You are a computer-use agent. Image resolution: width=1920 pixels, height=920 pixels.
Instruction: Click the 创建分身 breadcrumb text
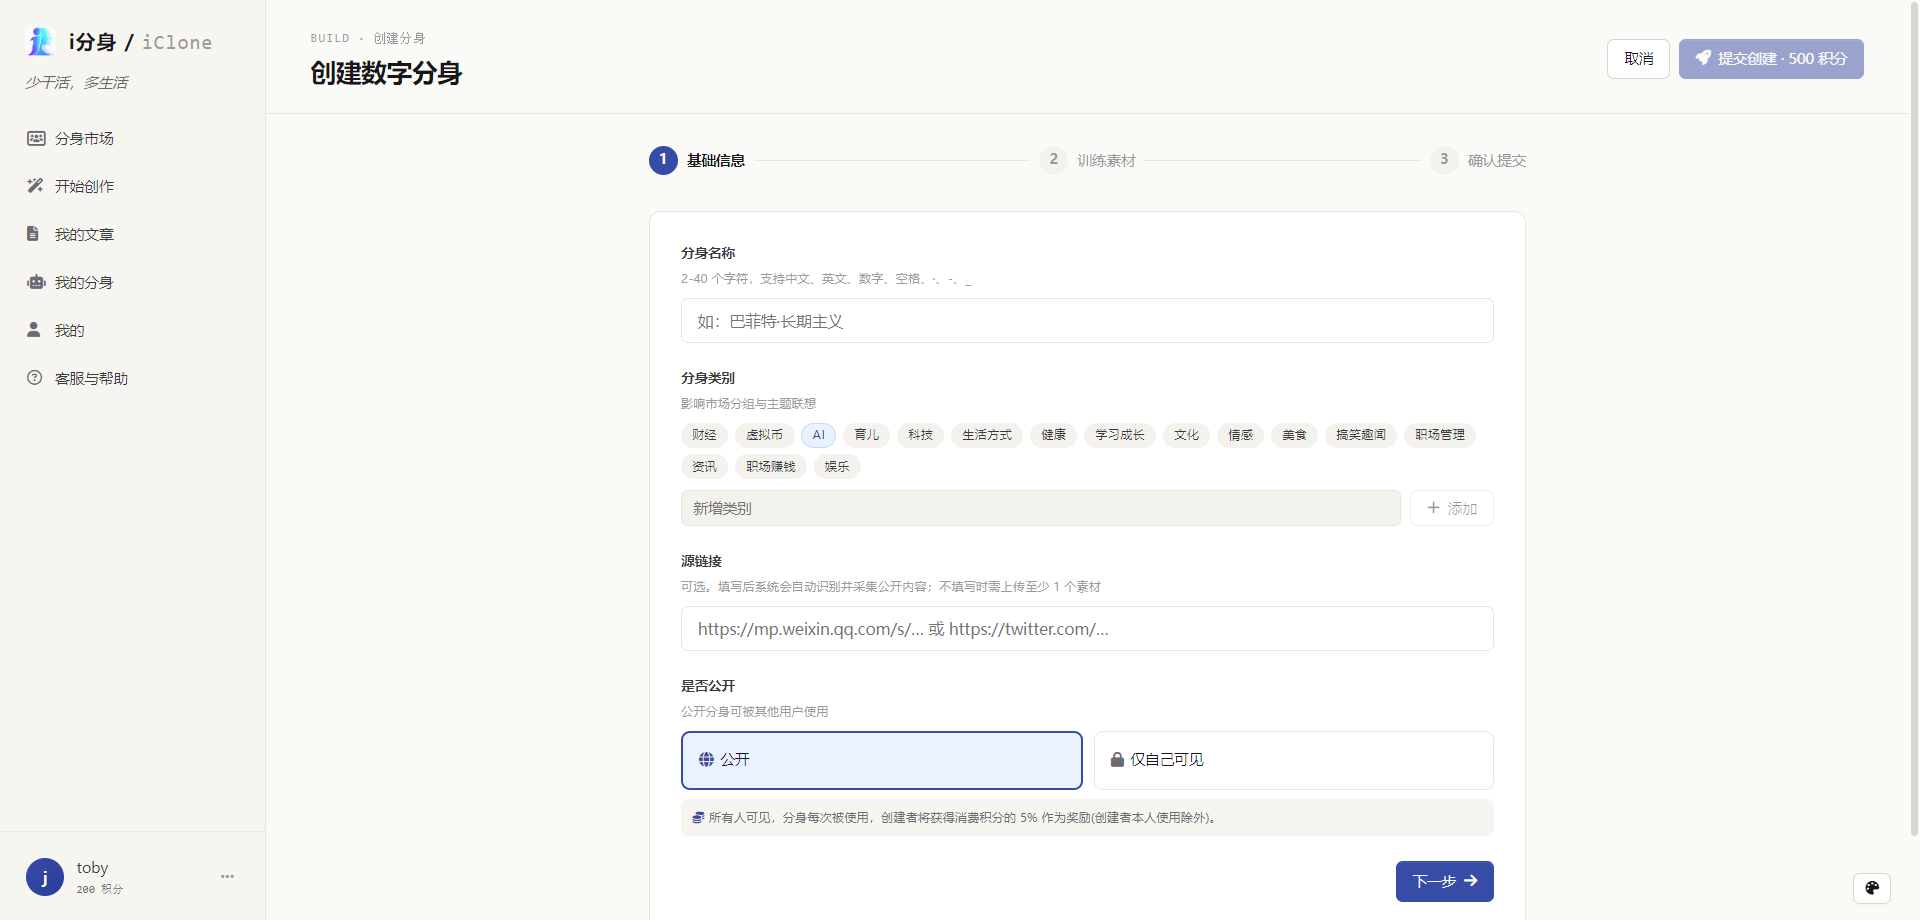(x=399, y=38)
